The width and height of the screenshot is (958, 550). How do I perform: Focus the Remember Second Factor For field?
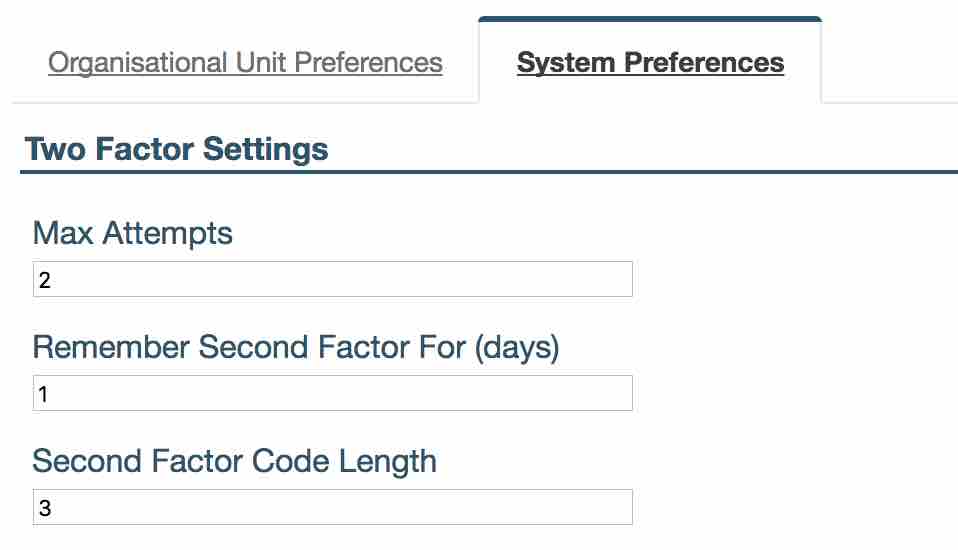[332, 393]
